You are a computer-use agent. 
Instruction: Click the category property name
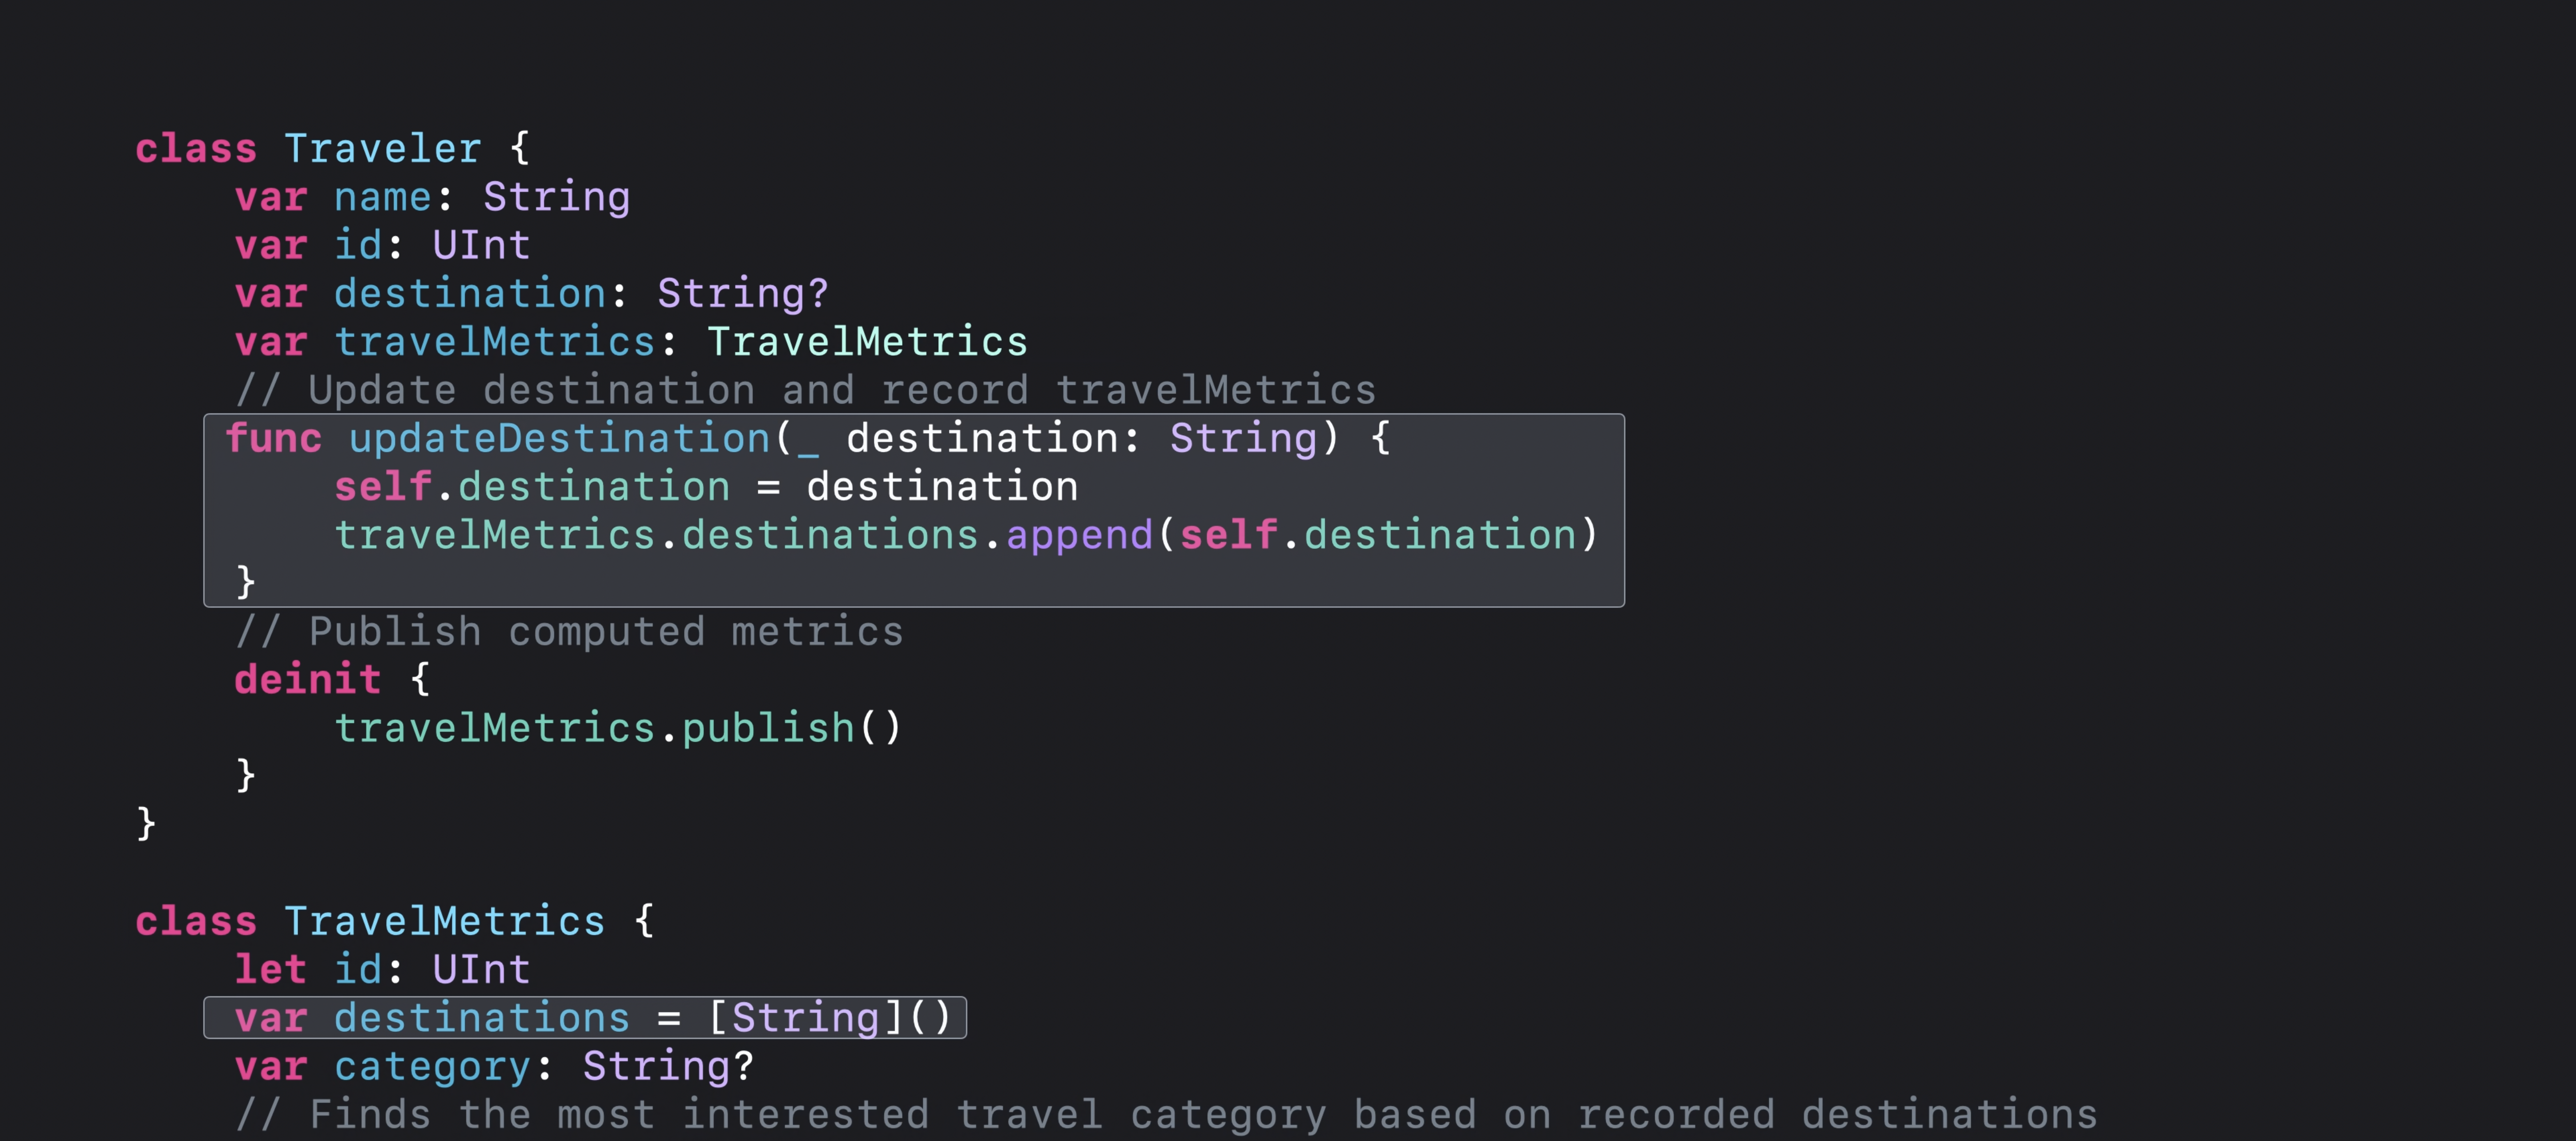(x=432, y=1066)
